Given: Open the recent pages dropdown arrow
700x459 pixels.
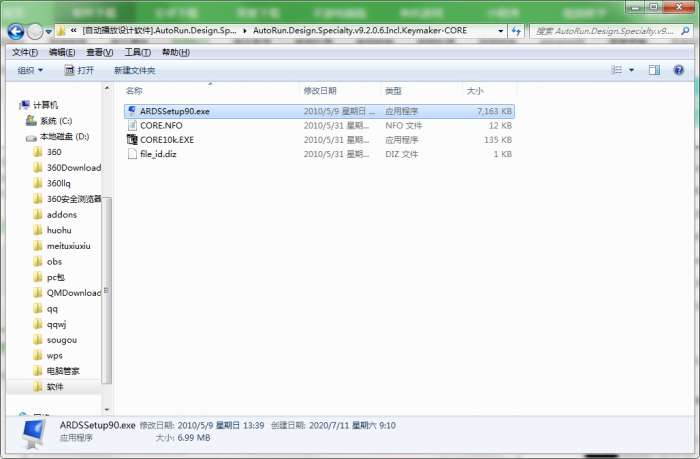Looking at the screenshot, I should tap(48, 32).
